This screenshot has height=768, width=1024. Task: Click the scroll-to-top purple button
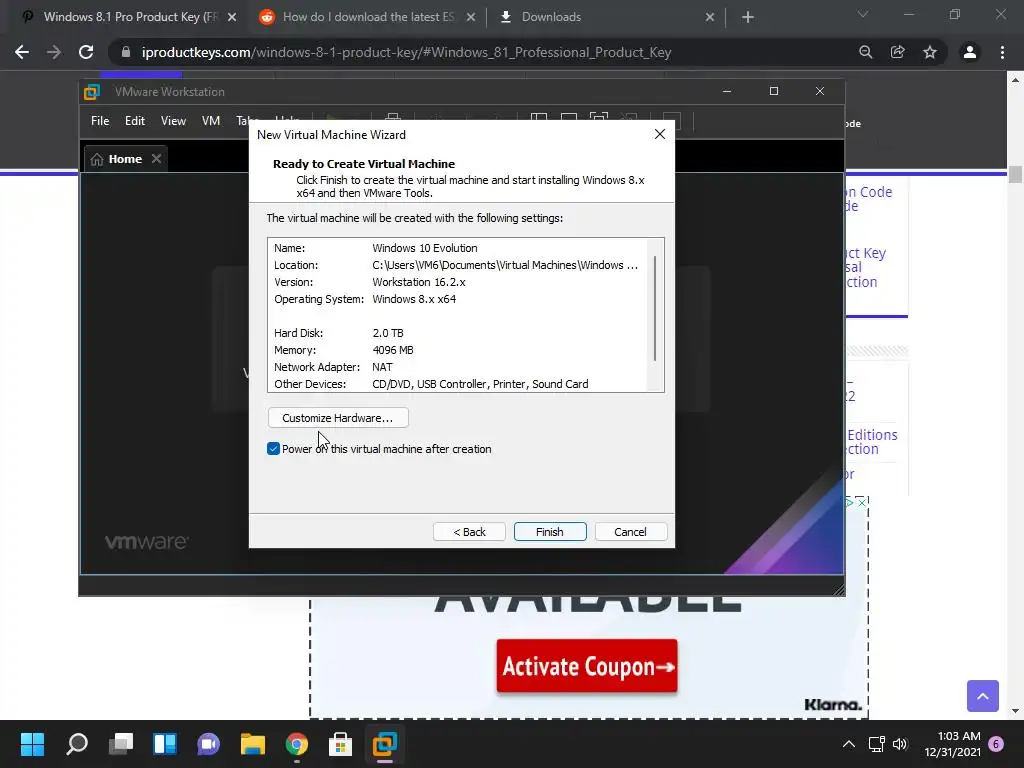983,696
